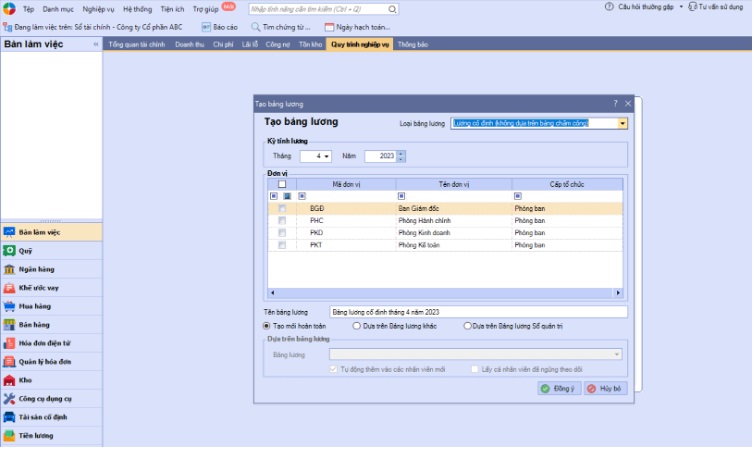Open the Cấp tổ chức column filter

[x=517, y=196]
